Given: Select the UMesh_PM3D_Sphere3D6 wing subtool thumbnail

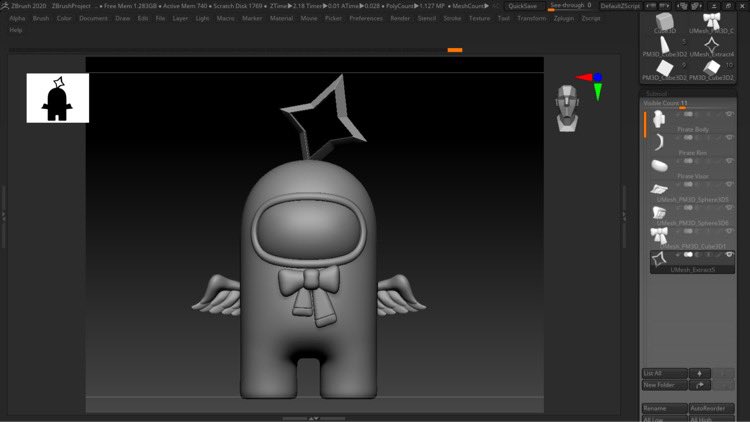Looking at the screenshot, I should pos(659,212).
